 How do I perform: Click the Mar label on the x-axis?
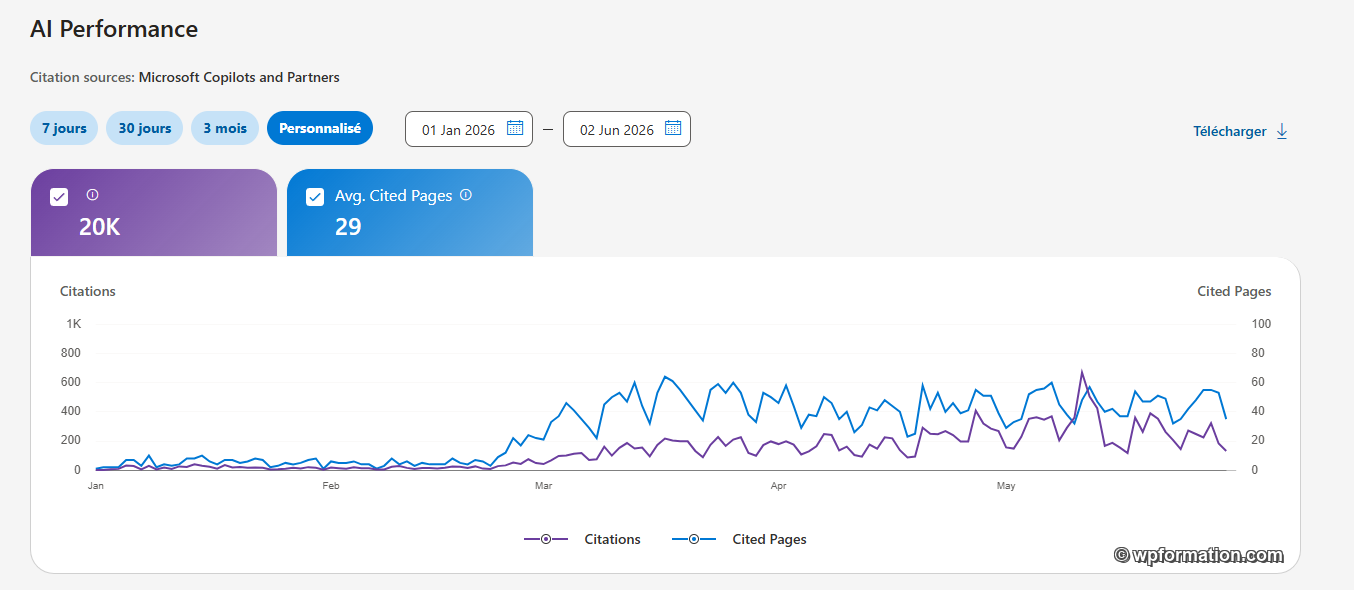(x=543, y=486)
